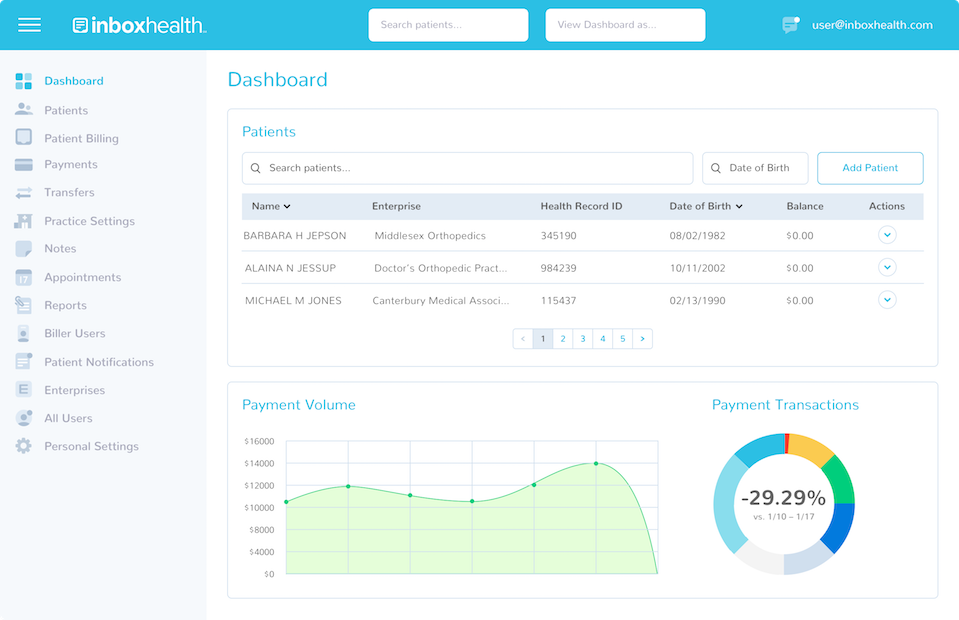
Task: Click the MICHAEL M JONES name
Action: click(294, 301)
